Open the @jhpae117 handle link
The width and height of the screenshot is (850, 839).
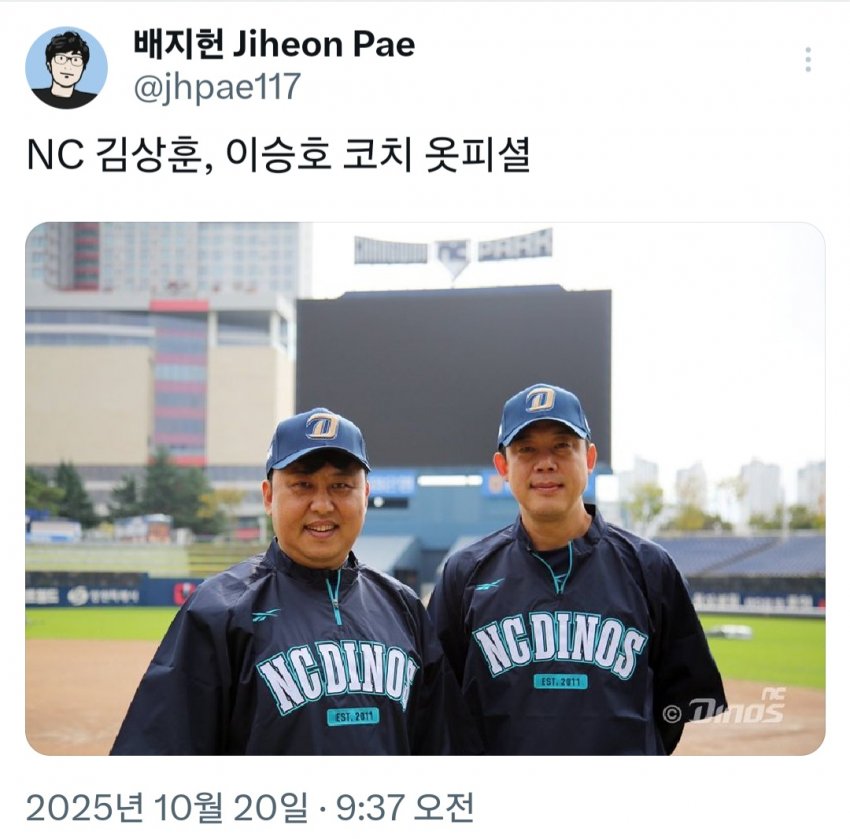[217, 87]
